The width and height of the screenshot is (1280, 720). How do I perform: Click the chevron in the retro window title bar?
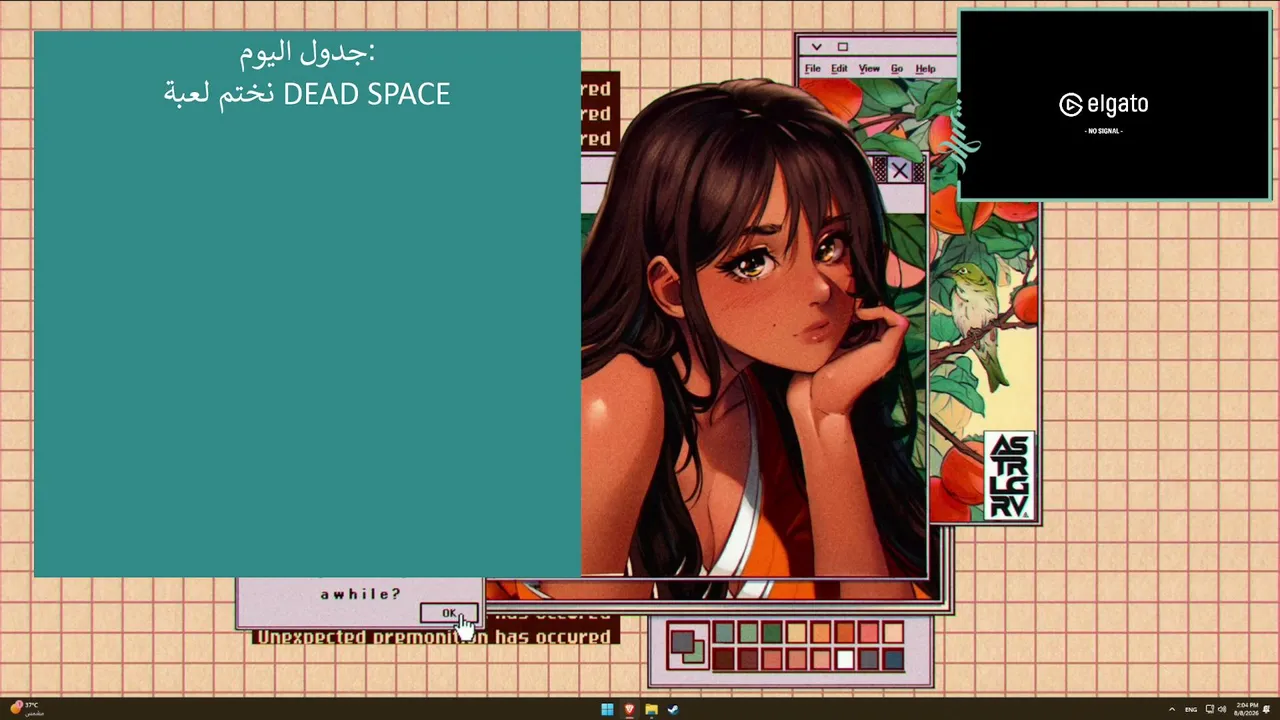pos(817,47)
